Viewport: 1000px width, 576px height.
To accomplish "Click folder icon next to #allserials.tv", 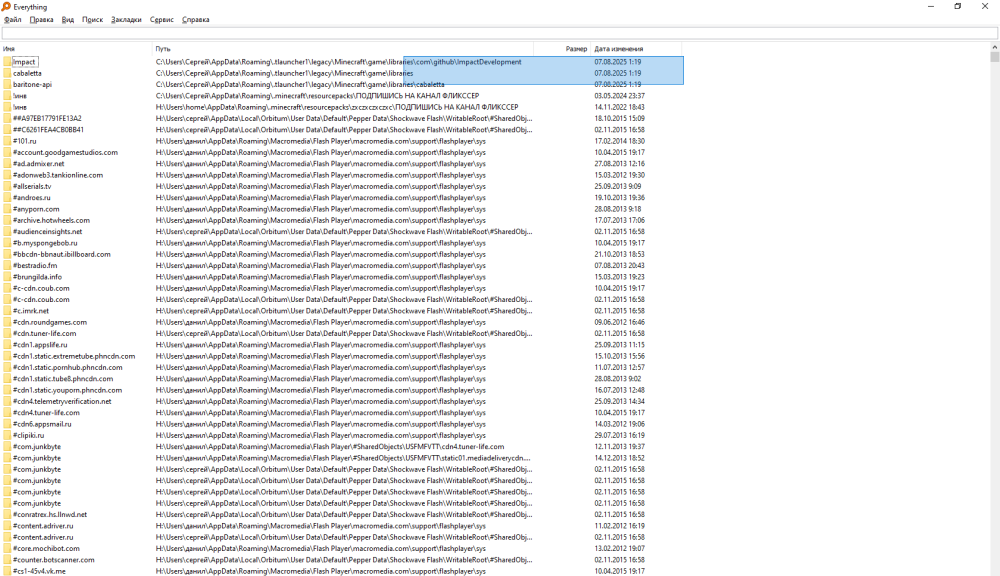I will point(7,186).
